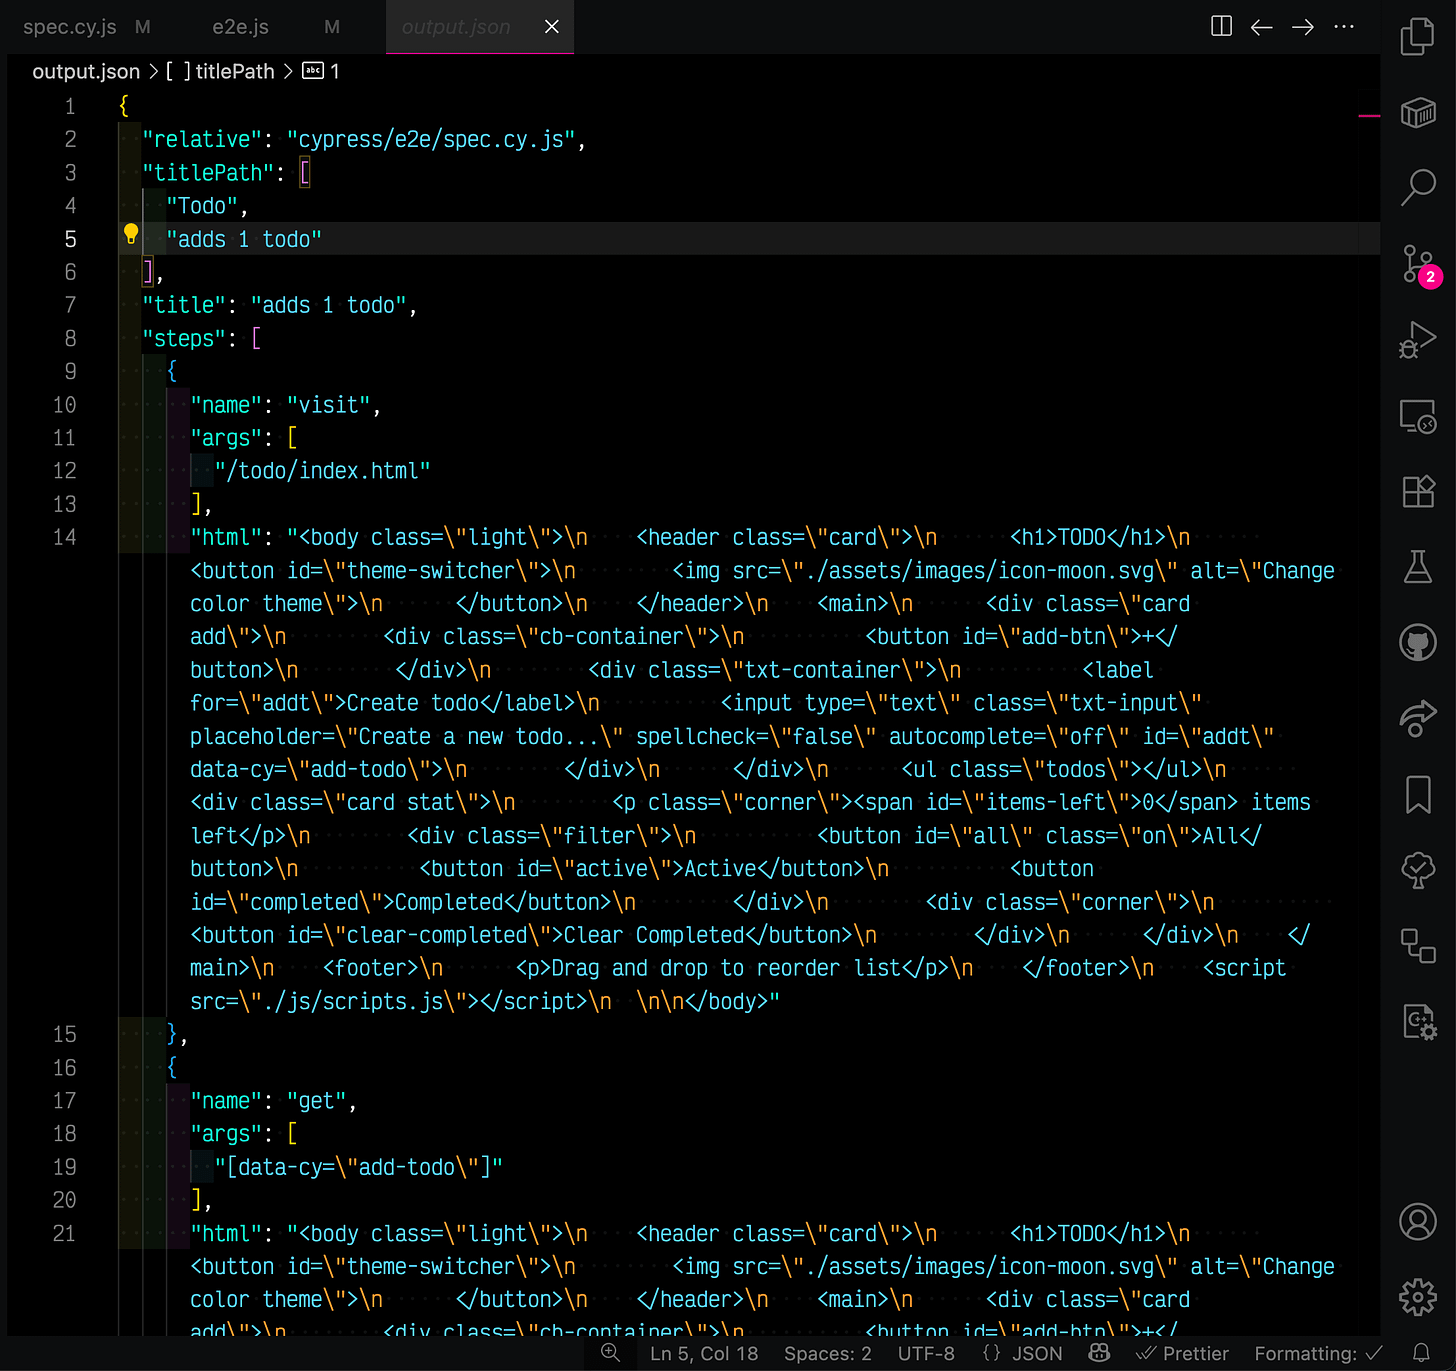
Task: Click the "html" key on line 14
Action: pyautogui.click(x=227, y=537)
